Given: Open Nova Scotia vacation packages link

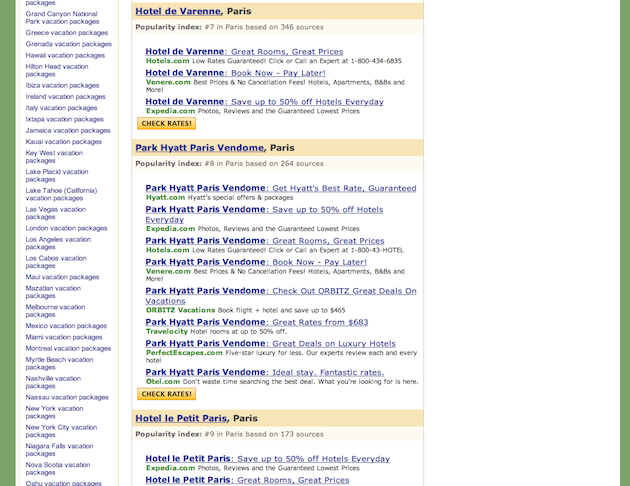Looking at the screenshot, I should tap(58, 469).
